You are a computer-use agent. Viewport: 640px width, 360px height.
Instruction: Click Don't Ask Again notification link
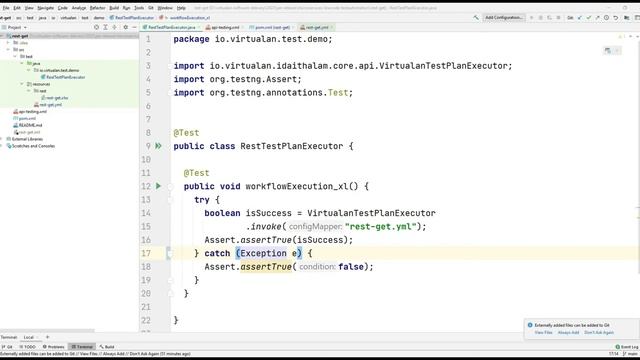pyautogui.click(x=599, y=333)
